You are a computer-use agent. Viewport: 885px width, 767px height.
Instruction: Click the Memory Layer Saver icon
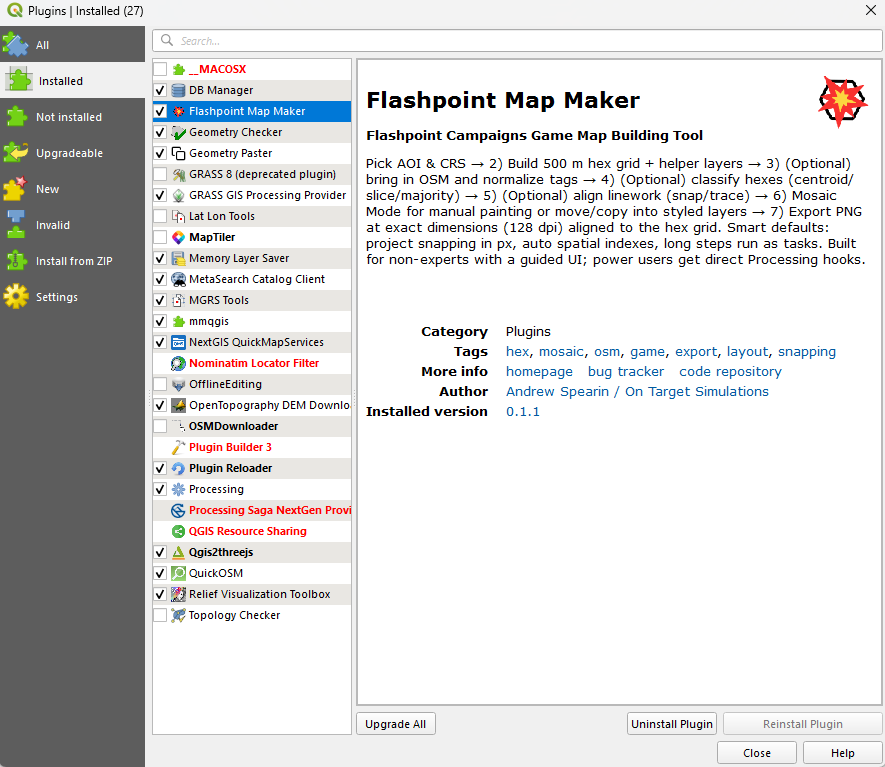[178, 258]
